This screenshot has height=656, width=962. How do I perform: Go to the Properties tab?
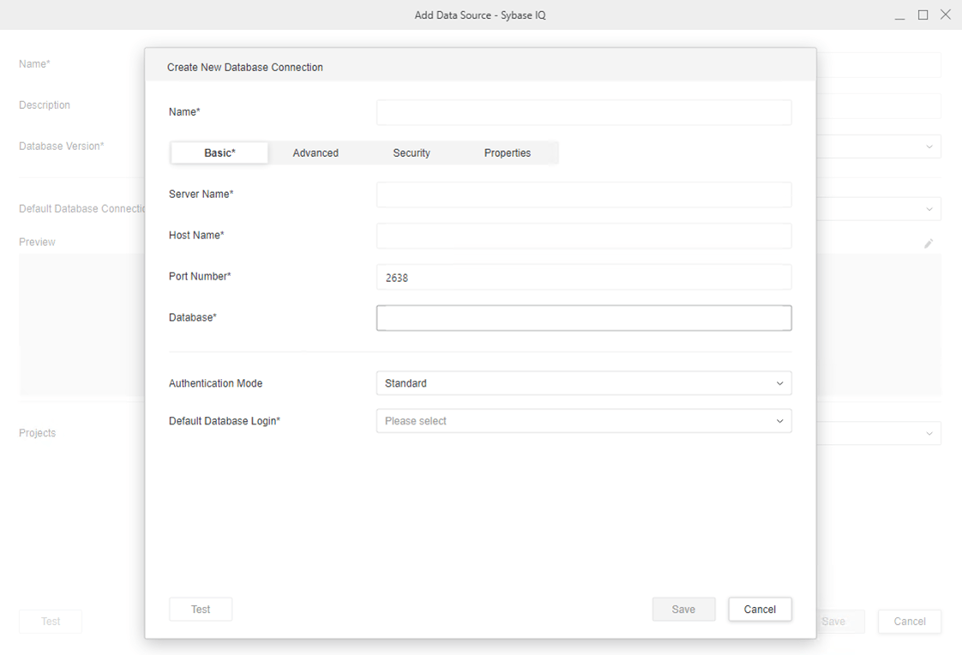(507, 153)
